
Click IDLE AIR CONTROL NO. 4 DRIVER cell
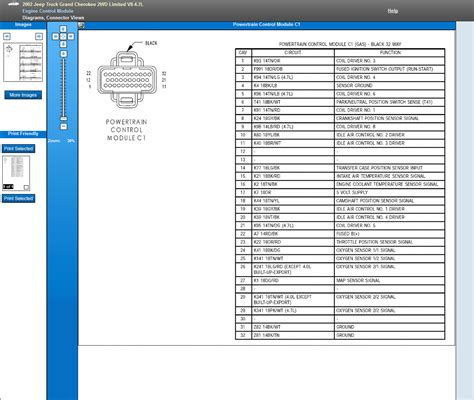[x=390, y=217]
